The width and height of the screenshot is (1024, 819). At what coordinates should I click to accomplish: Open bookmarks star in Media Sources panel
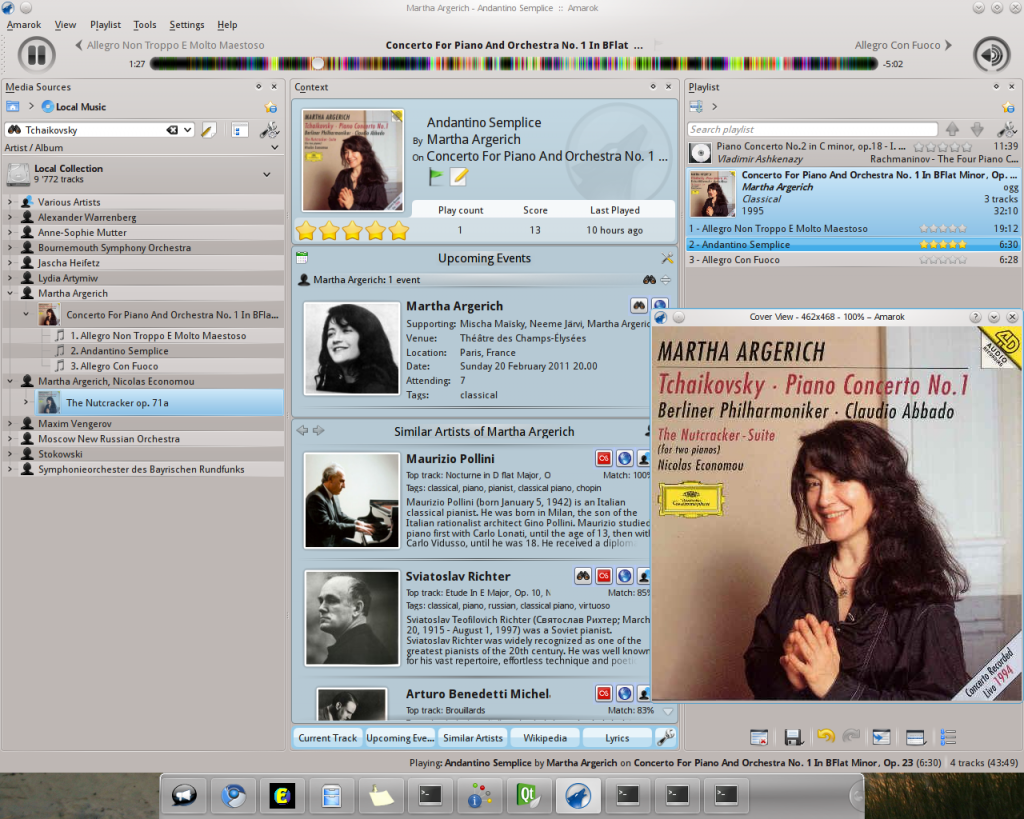tap(270, 107)
